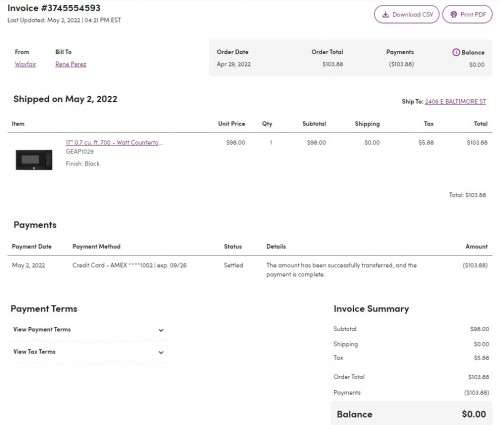The width and height of the screenshot is (500, 425).
Task: Click the View Tax Terms label
Action: 34,351
